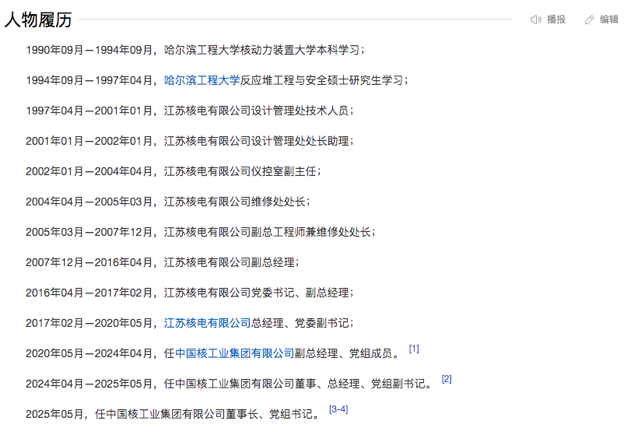Click the text 副总经理、党组成员
638x432 pixels.
[x=343, y=353]
